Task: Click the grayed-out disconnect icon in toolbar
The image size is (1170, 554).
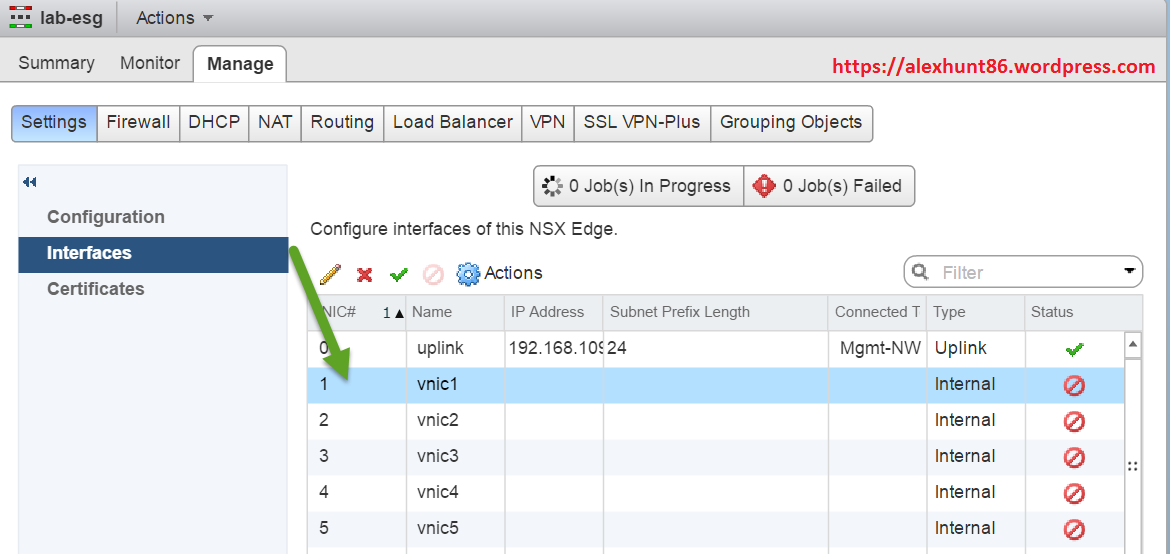Action: (x=433, y=274)
